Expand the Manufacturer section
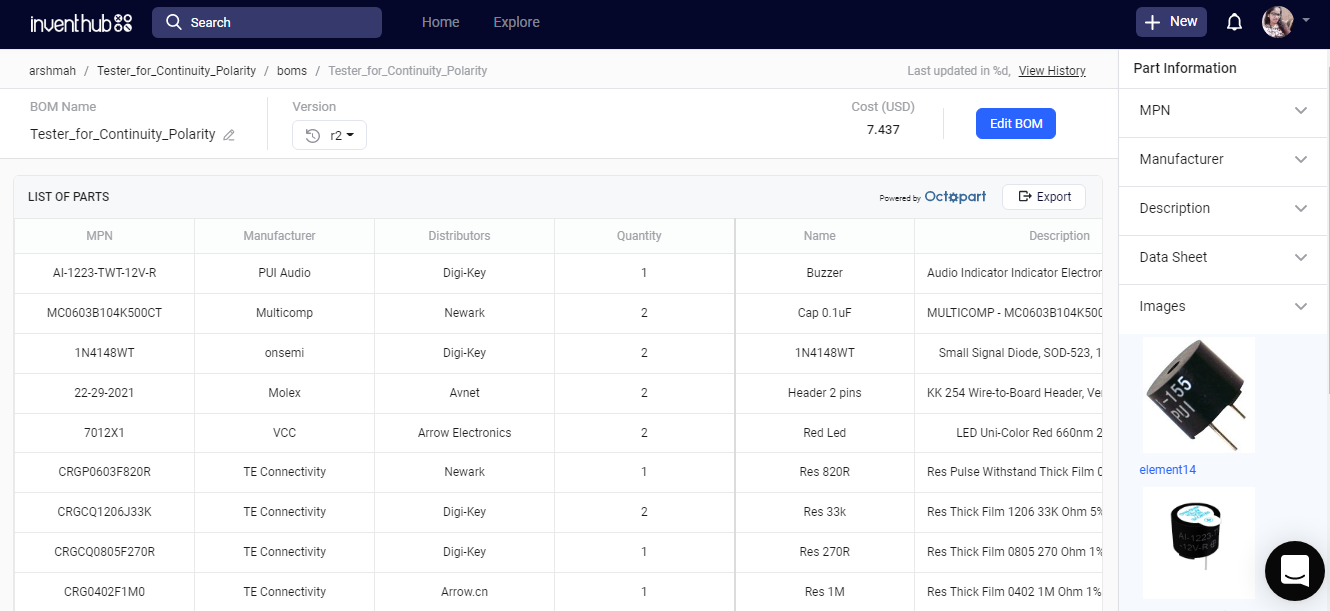The width and height of the screenshot is (1330, 611). (x=1224, y=159)
